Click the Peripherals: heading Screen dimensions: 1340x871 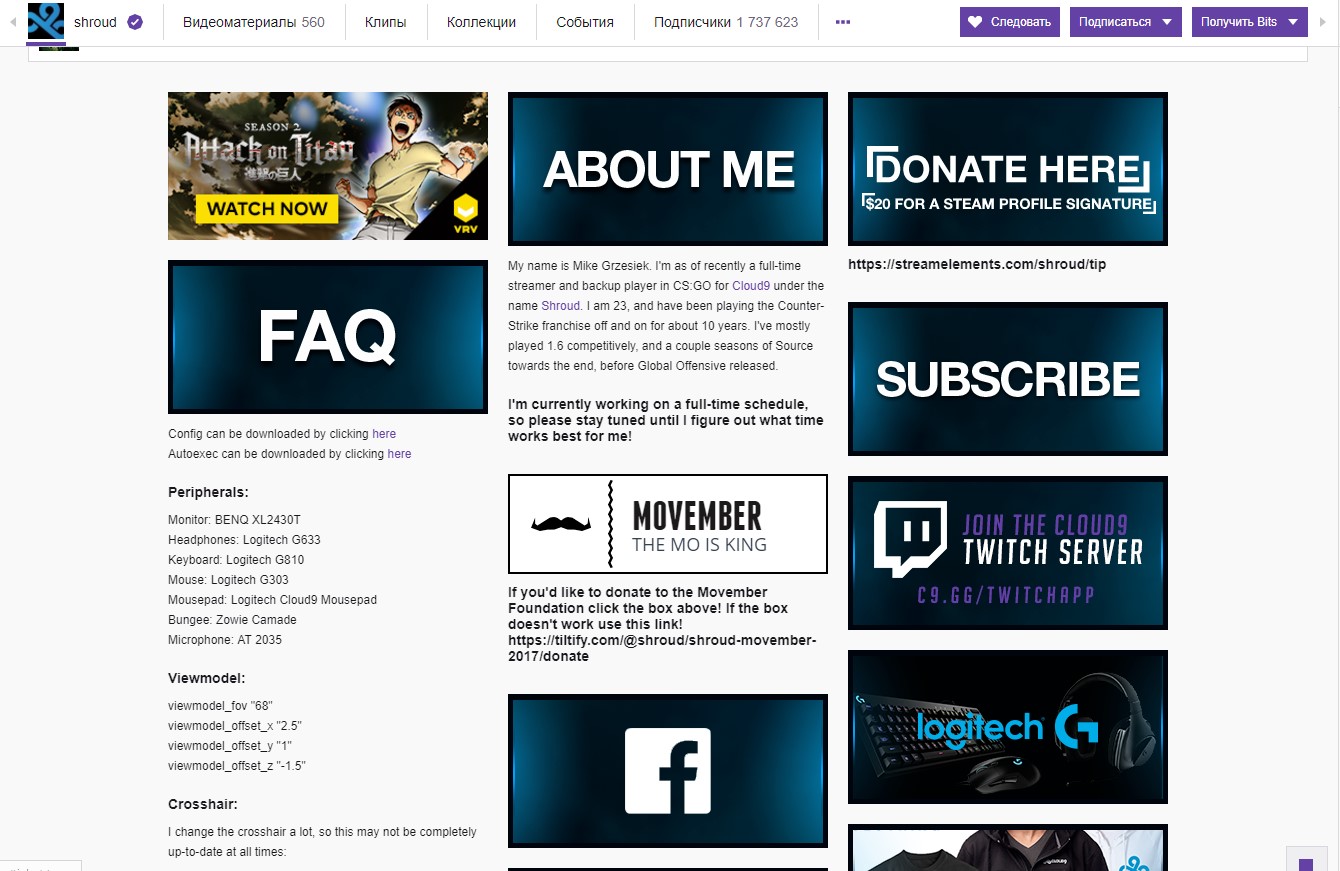pos(208,492)
